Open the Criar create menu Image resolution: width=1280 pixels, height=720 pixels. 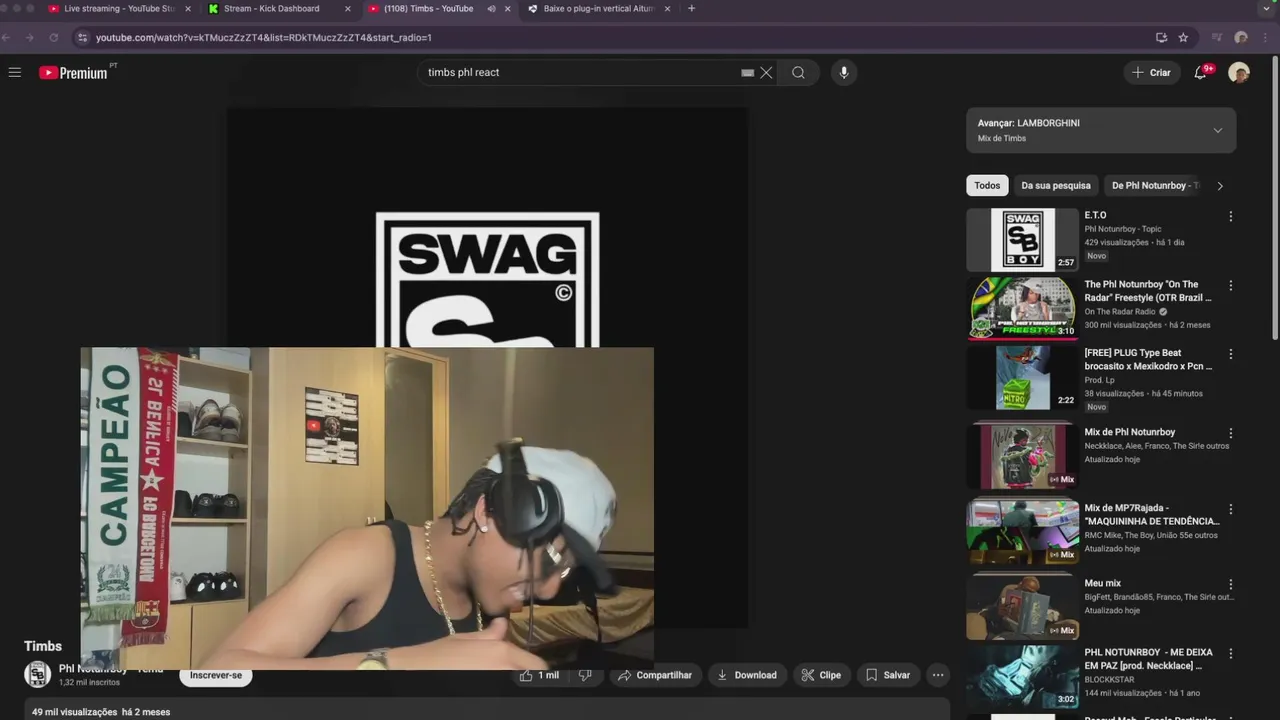tap(1151, 72)
